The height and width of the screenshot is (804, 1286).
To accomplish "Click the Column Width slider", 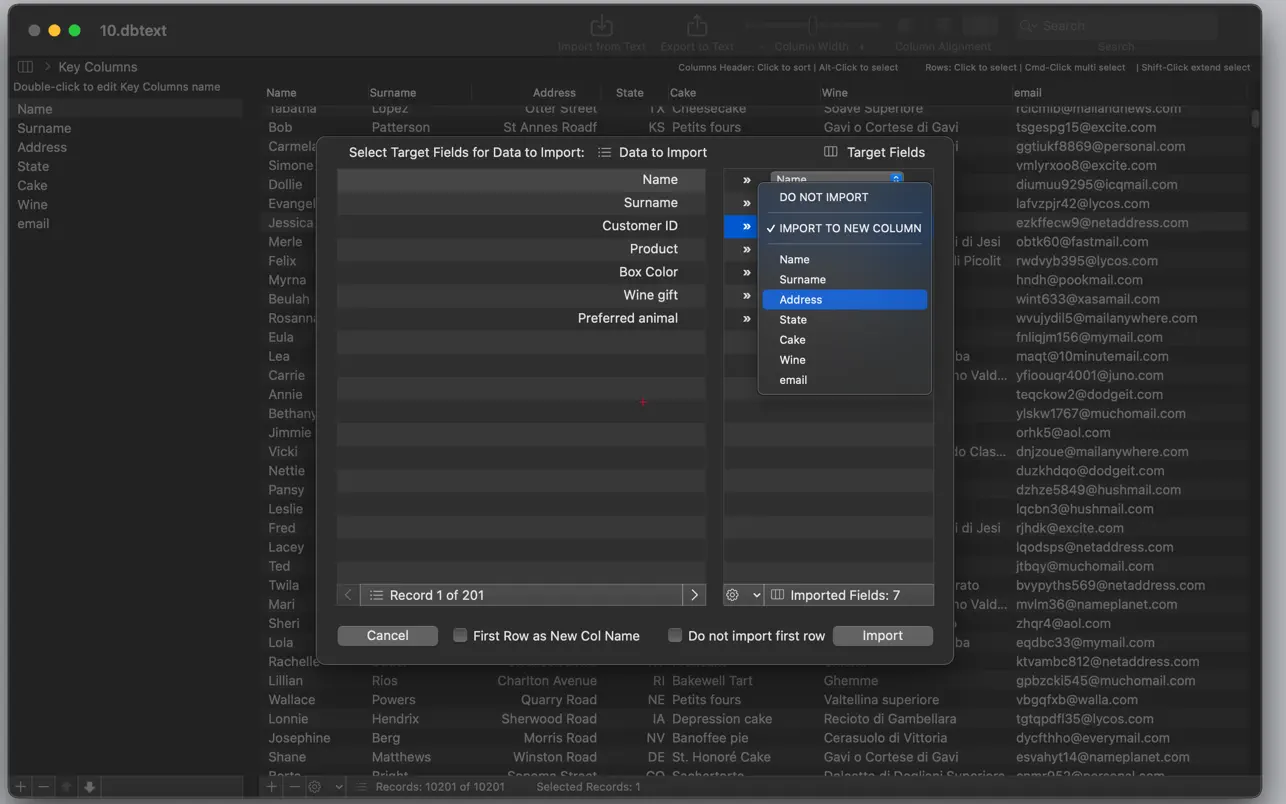I will (812, 26).
